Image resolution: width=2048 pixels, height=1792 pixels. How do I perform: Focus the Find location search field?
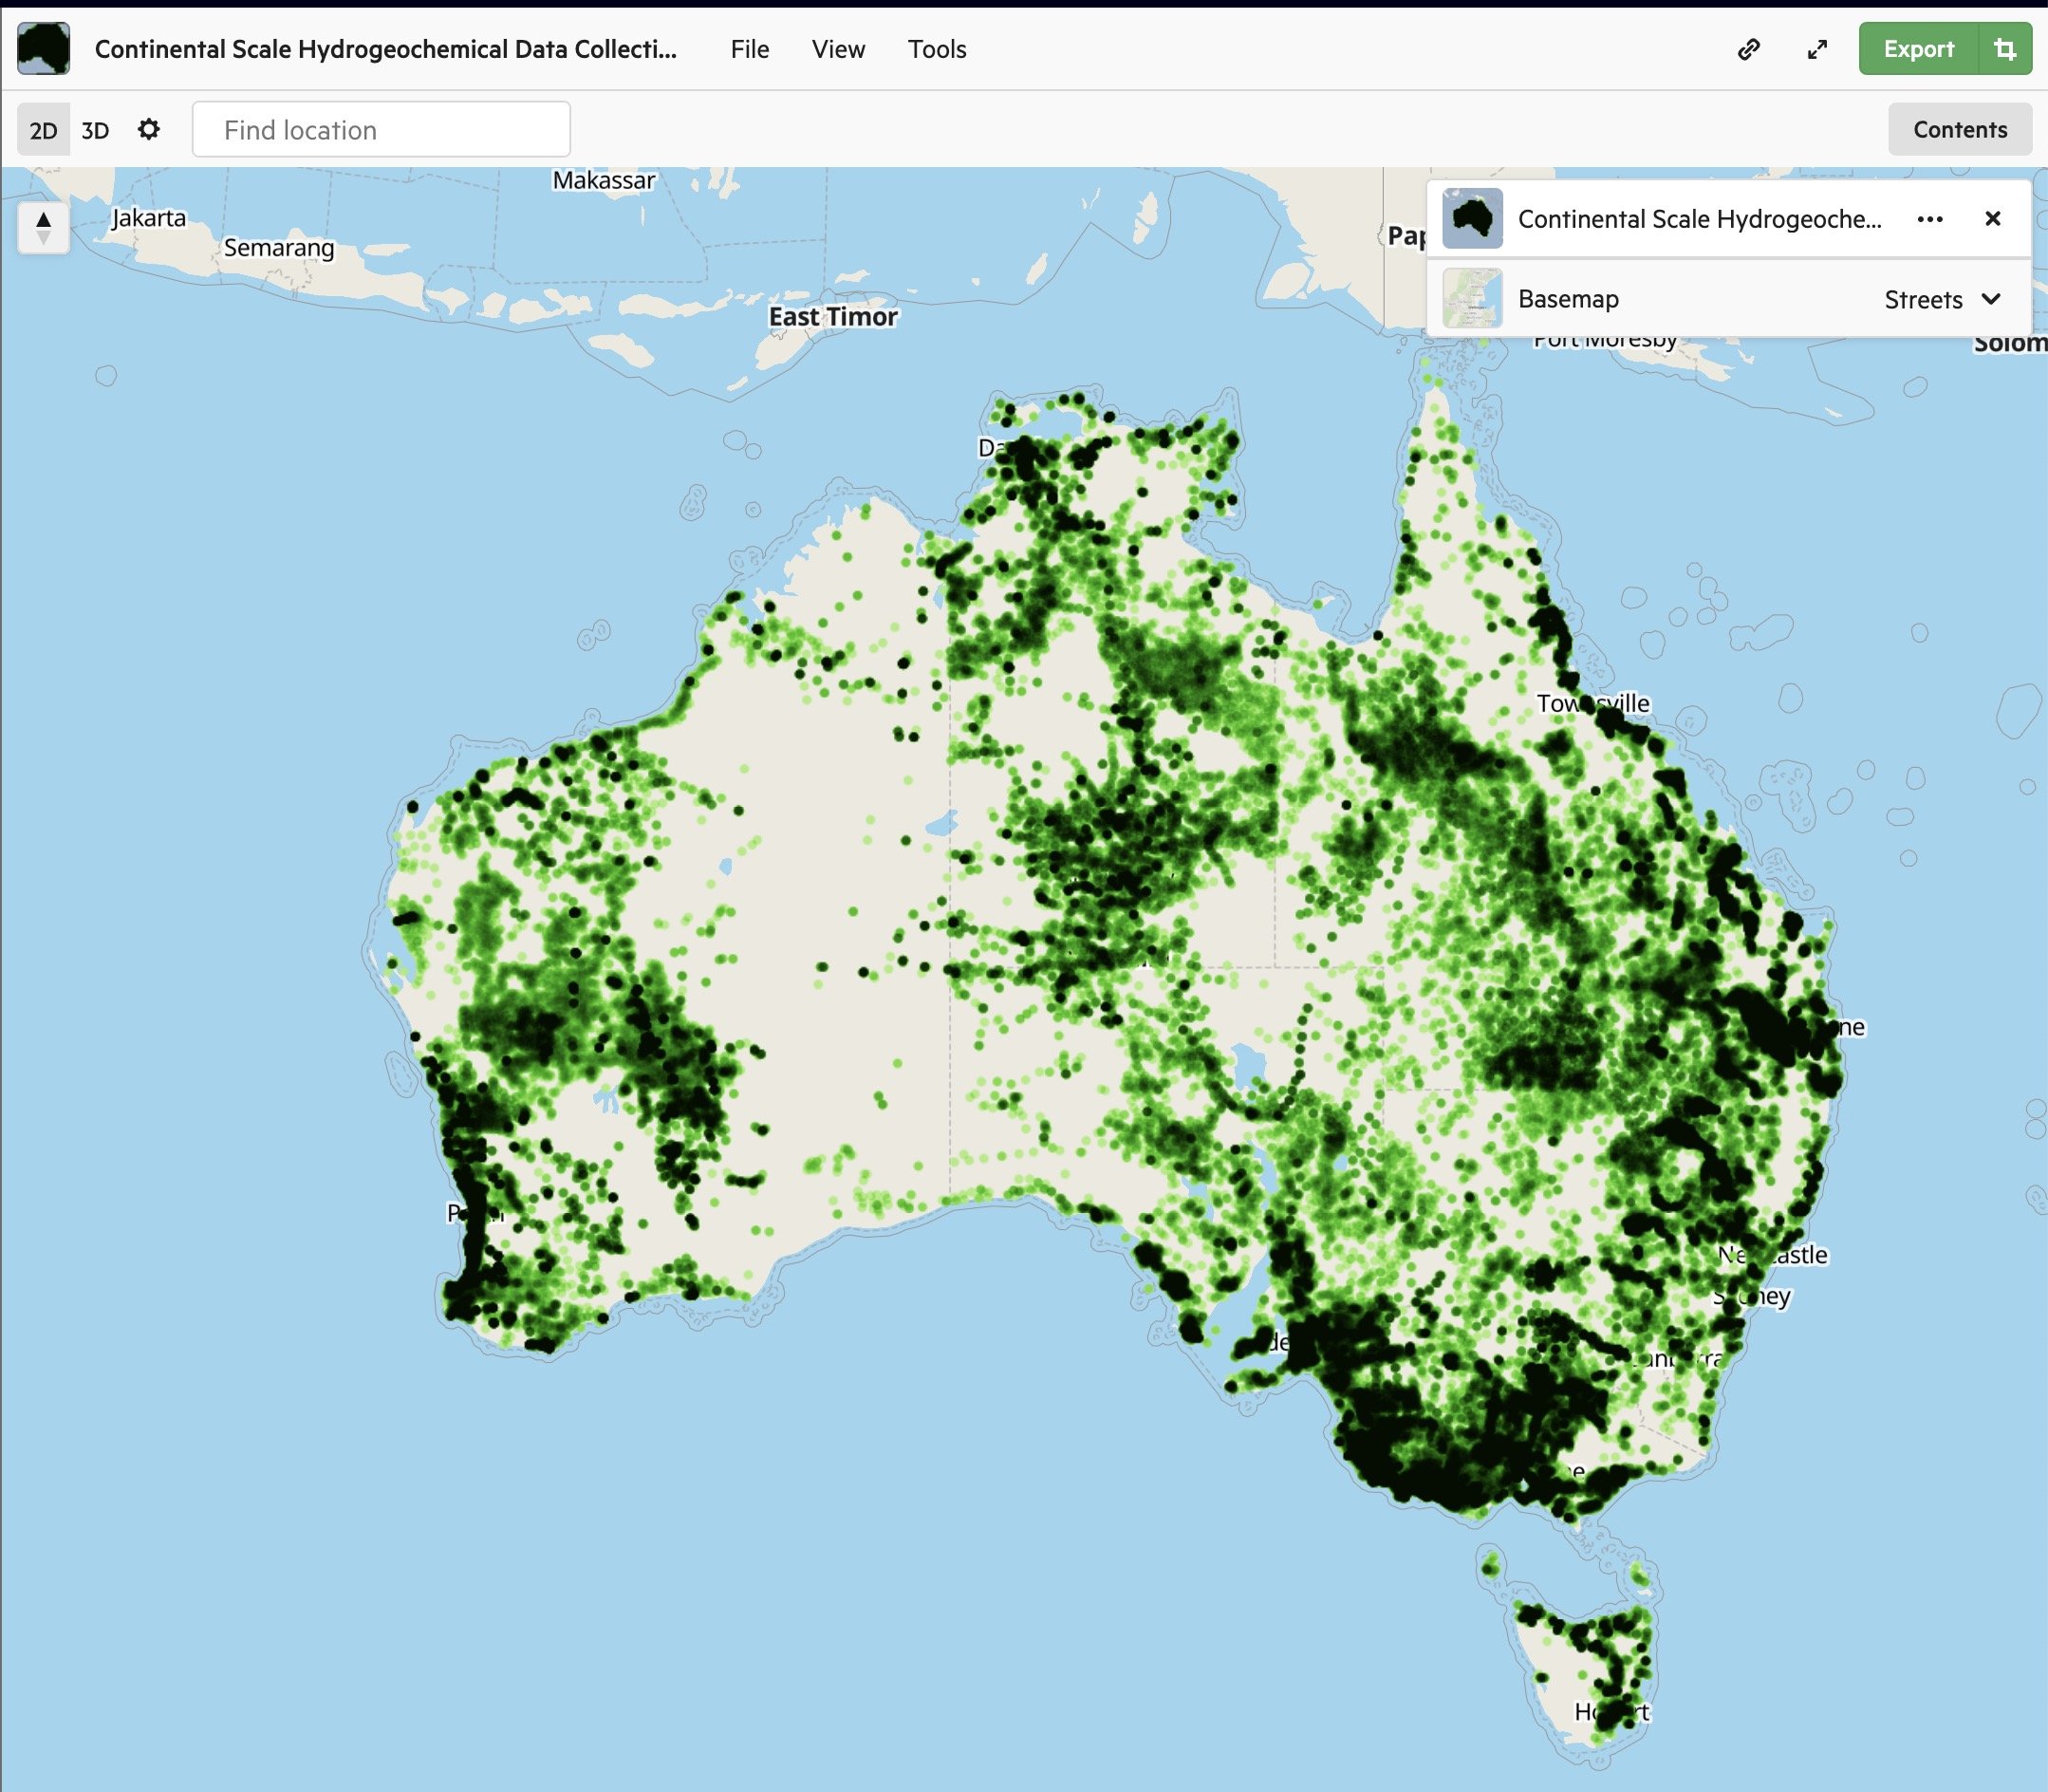381,129
